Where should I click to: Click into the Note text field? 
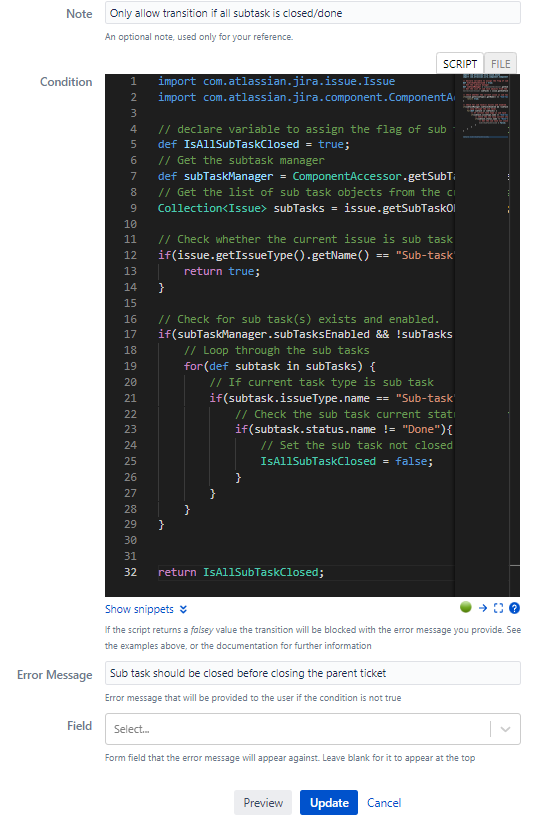click(x=312, y=13)
